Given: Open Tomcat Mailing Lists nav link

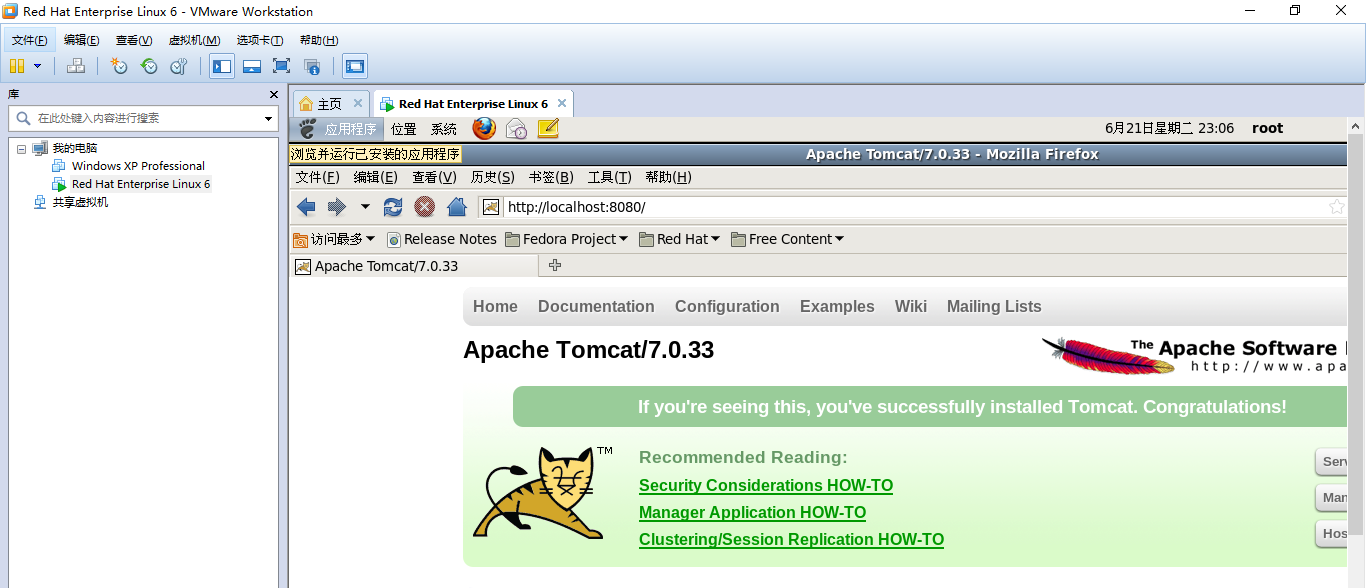Looking at the screenshot, I should [994, 306].
